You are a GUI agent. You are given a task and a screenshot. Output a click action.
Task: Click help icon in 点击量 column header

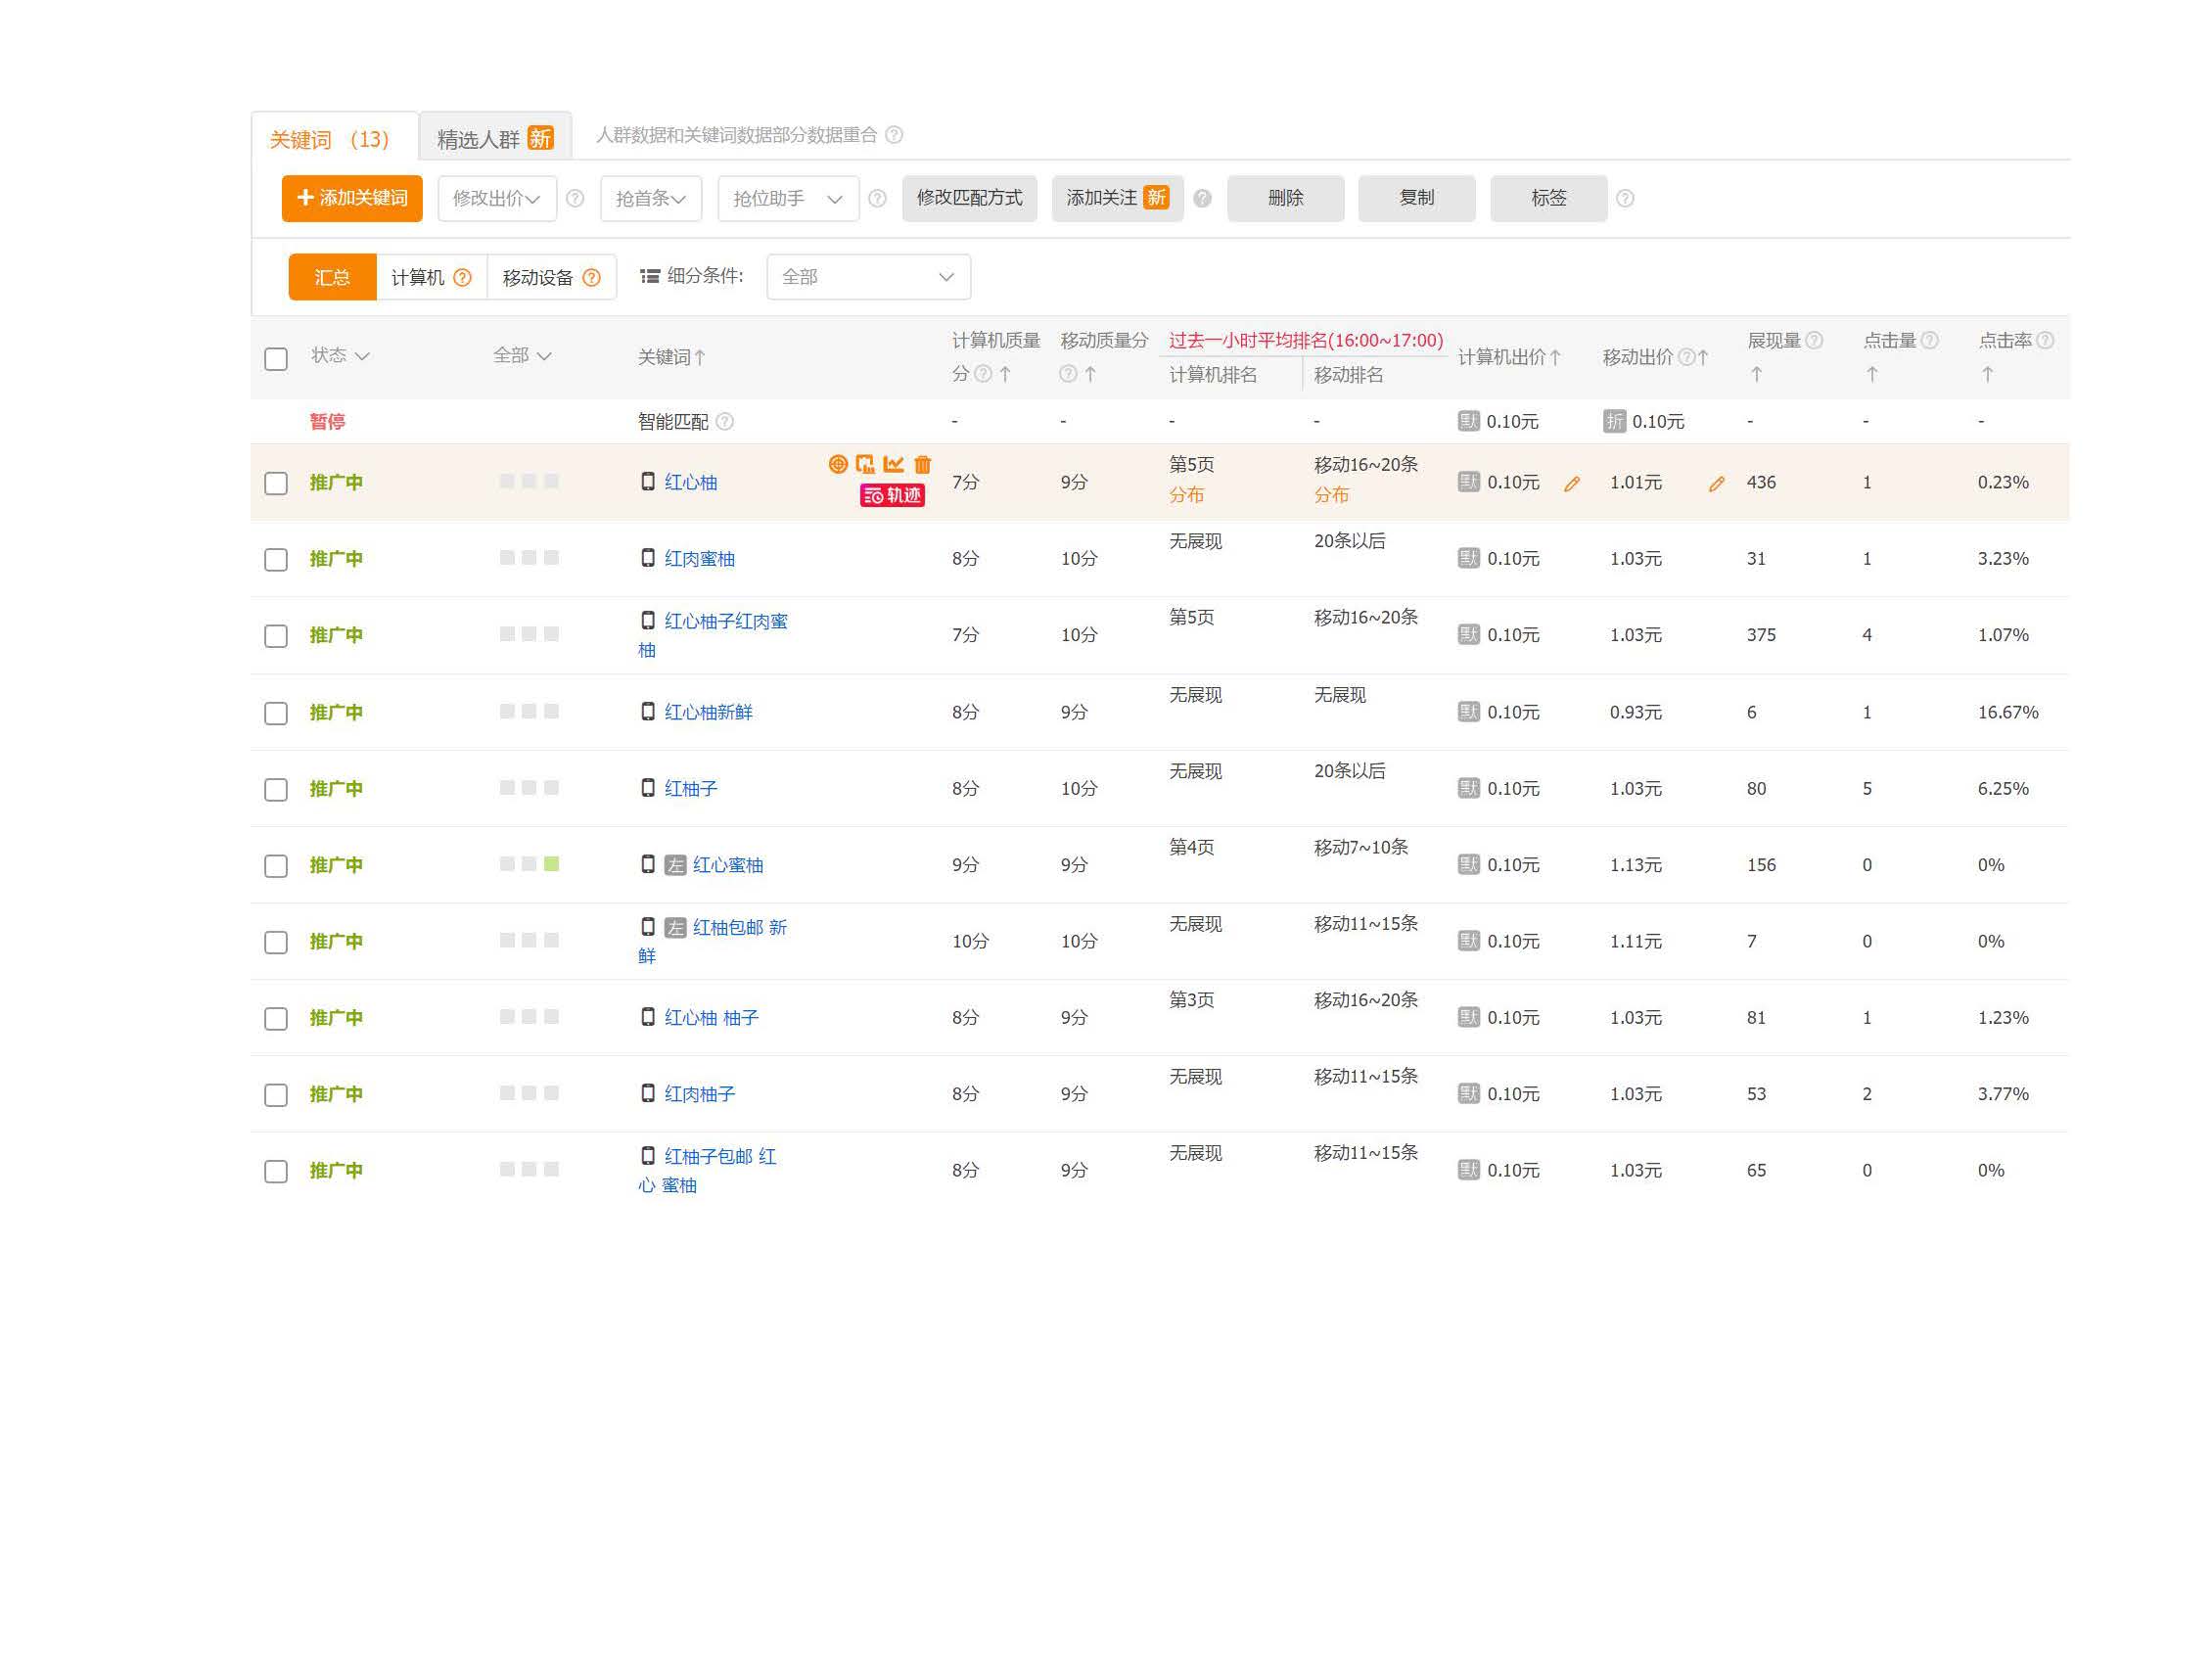[1930, 341]
